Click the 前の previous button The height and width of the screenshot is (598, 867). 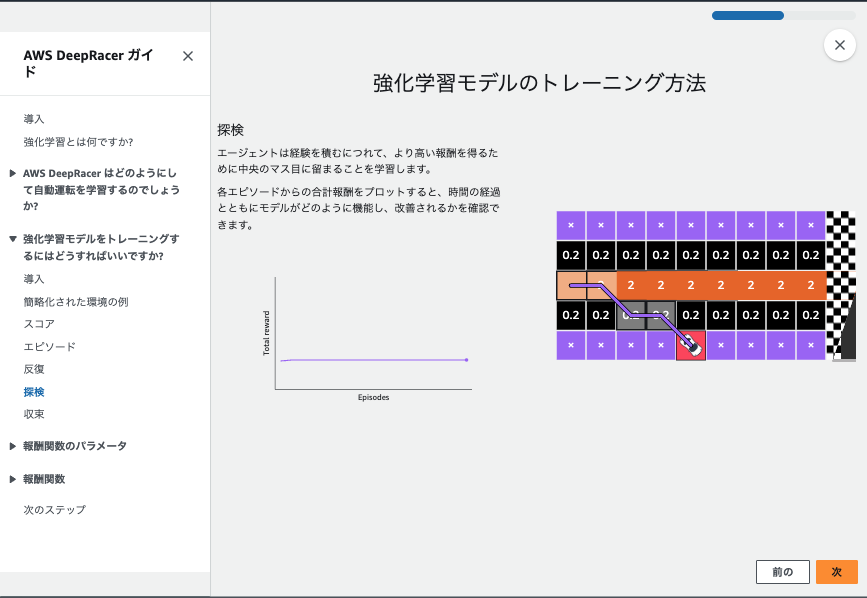(x=782, y=571)
